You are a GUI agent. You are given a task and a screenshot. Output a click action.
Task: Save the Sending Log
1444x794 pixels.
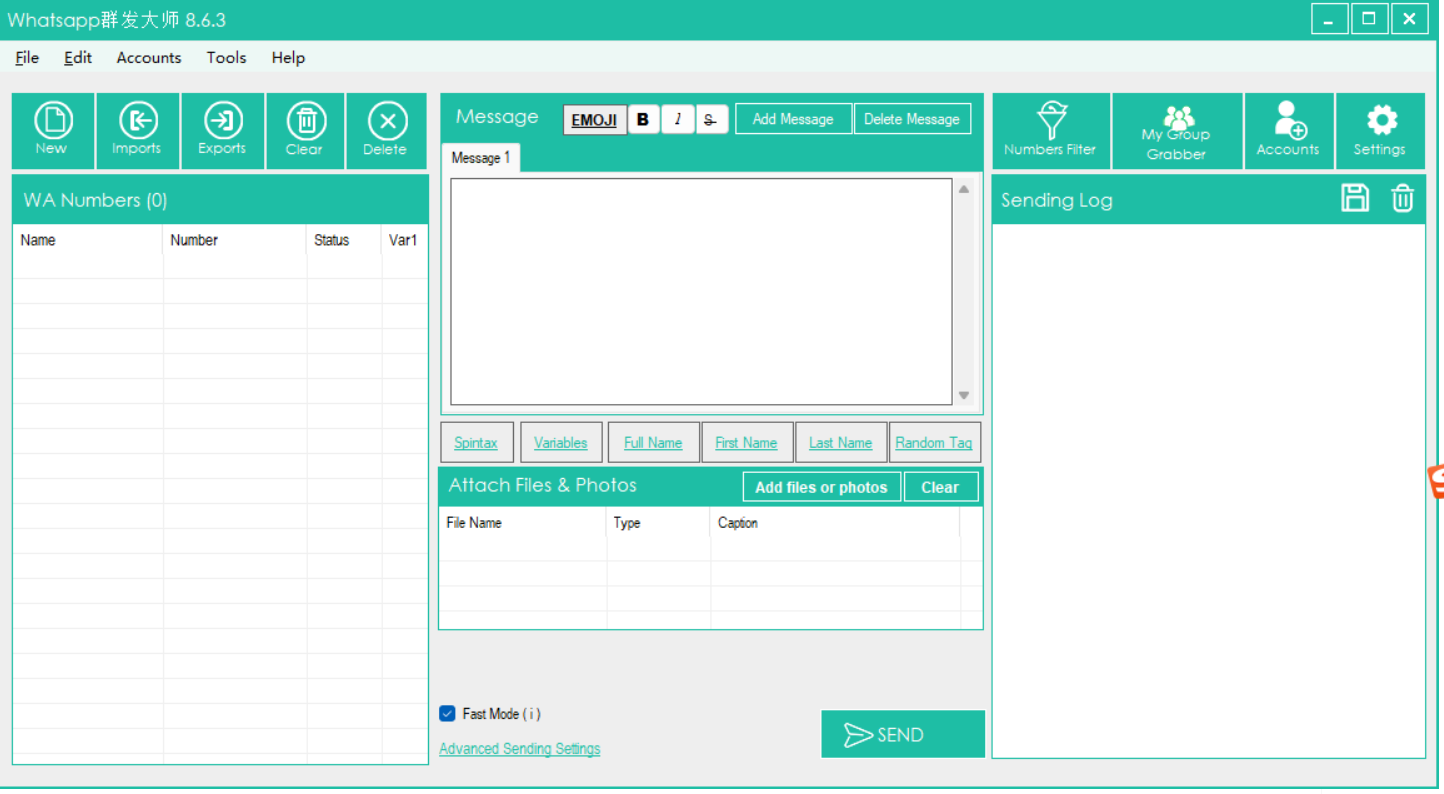click(1355, 198)
